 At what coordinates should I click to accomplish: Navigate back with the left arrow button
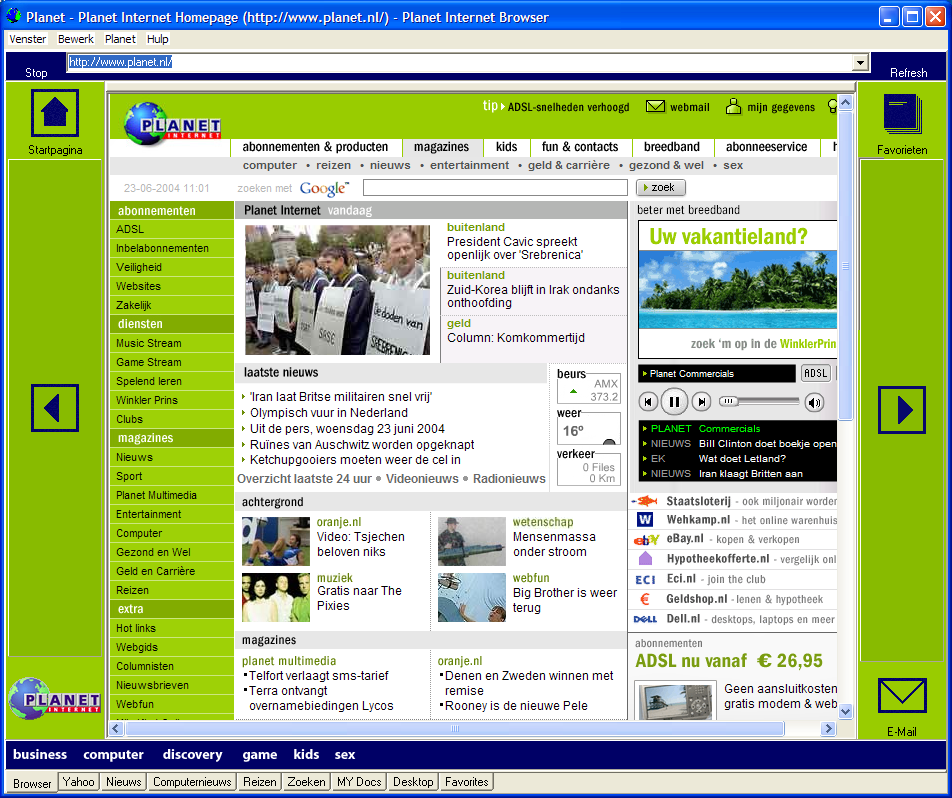[55, 408]
